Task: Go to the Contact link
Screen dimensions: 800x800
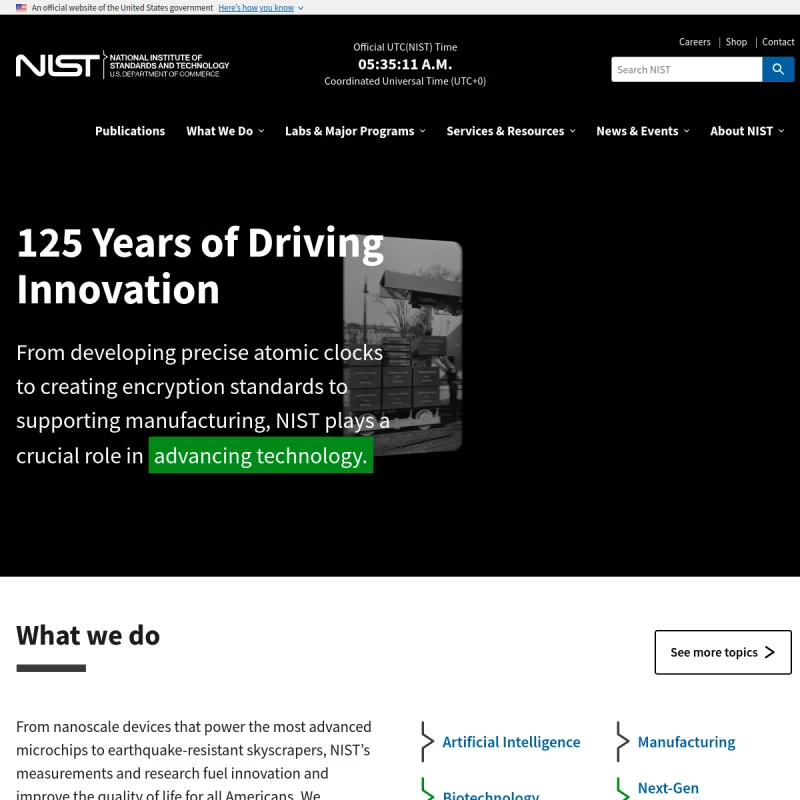Action: [778, 42]
